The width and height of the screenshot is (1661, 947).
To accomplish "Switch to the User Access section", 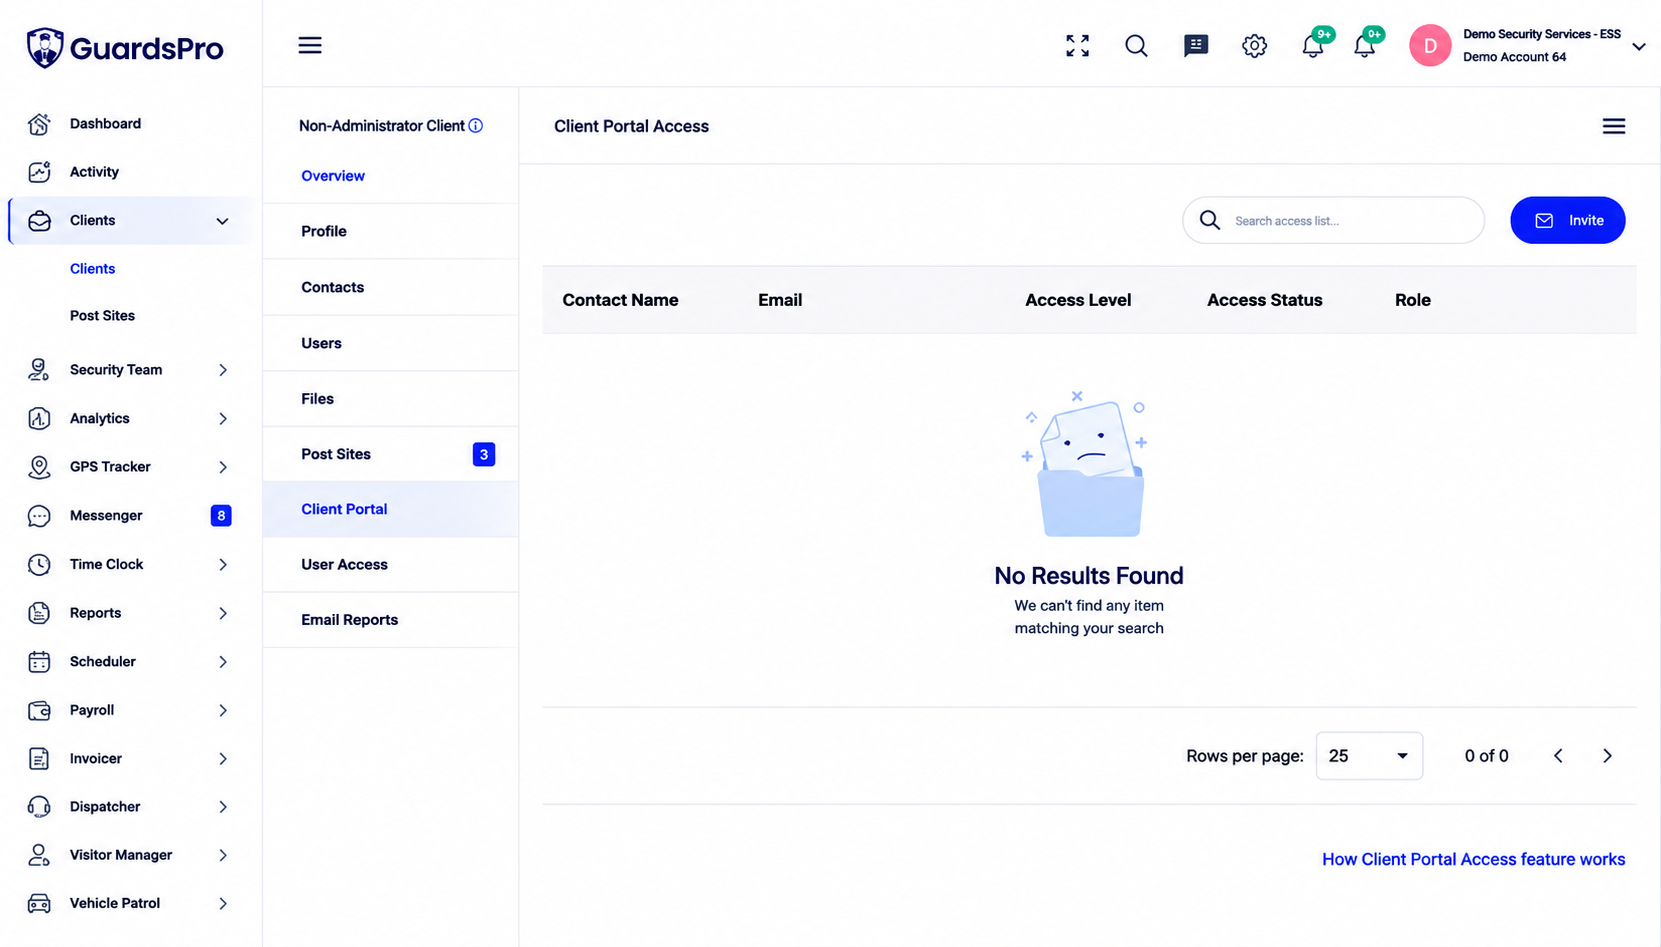I will point(390,565).
